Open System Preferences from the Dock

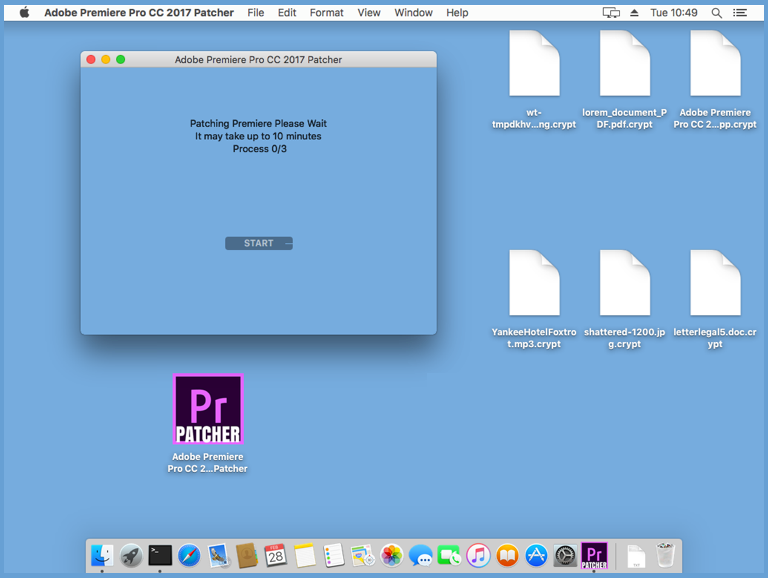point(565,555)
